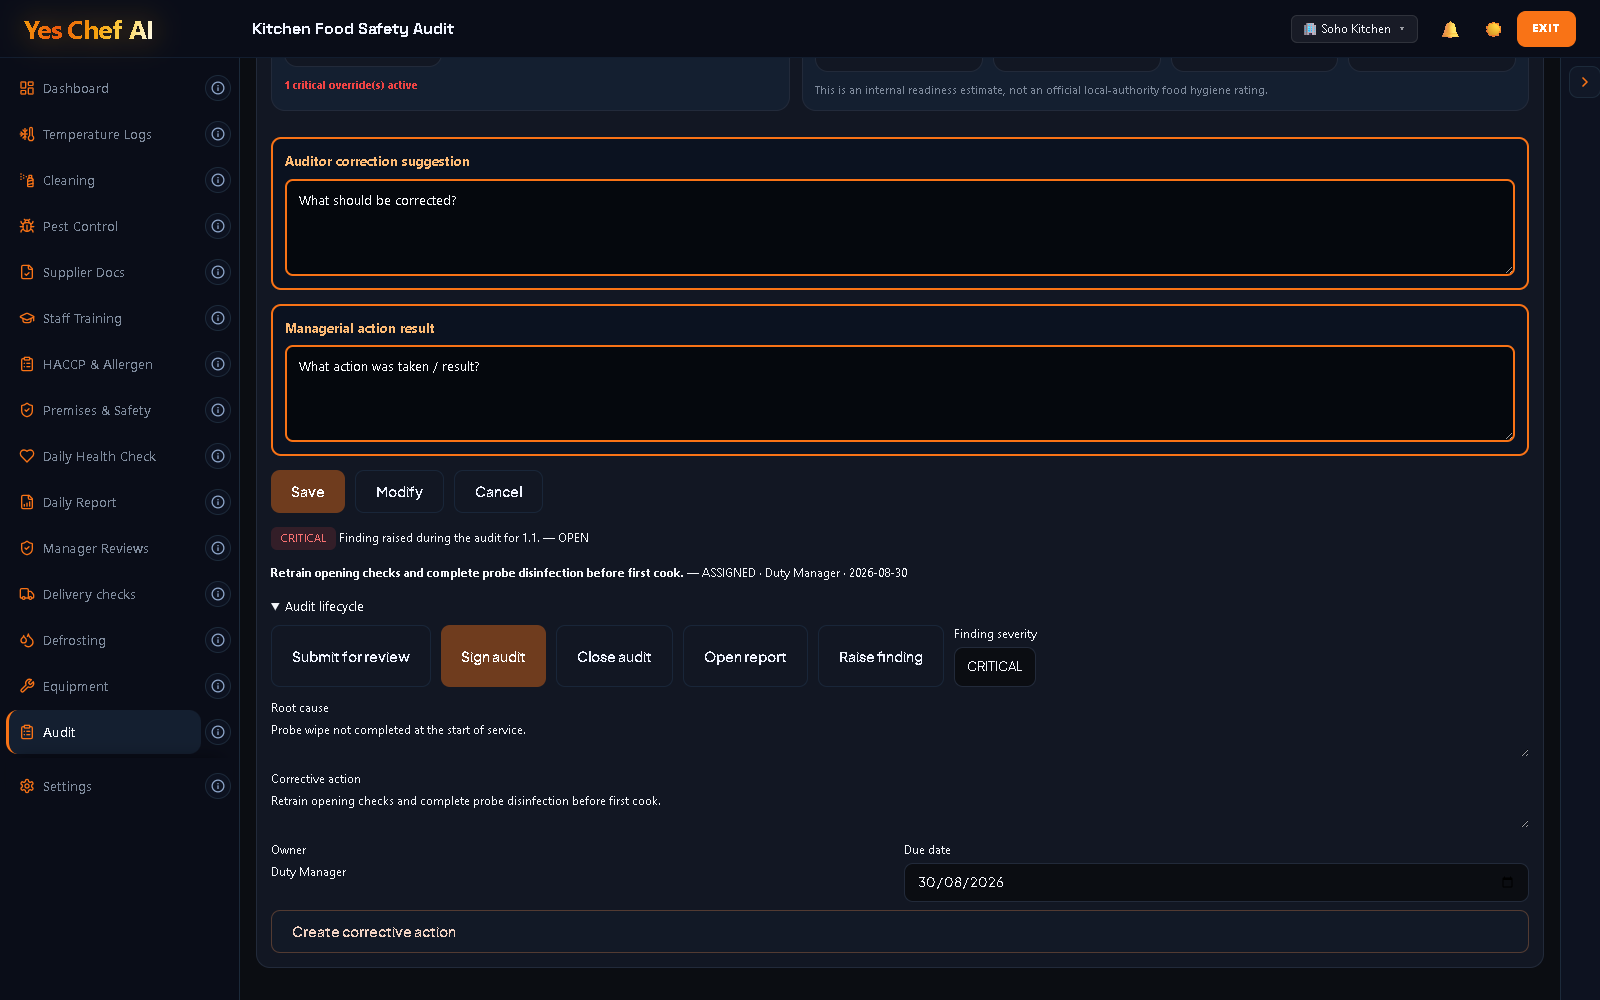Go to Manager Reviews
Image resolution: width=1600 pixels, height=1000 pixels.
(104, 548)
